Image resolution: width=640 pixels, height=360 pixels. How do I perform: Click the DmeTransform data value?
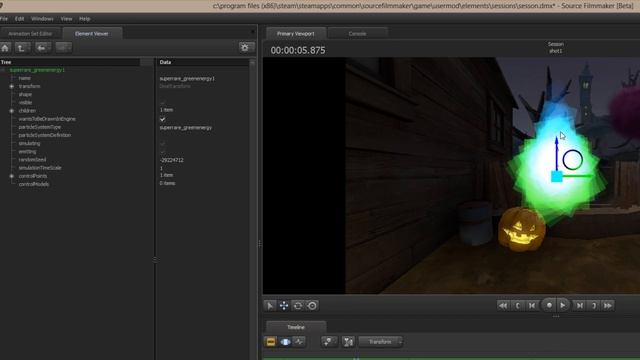click(175, 87)
